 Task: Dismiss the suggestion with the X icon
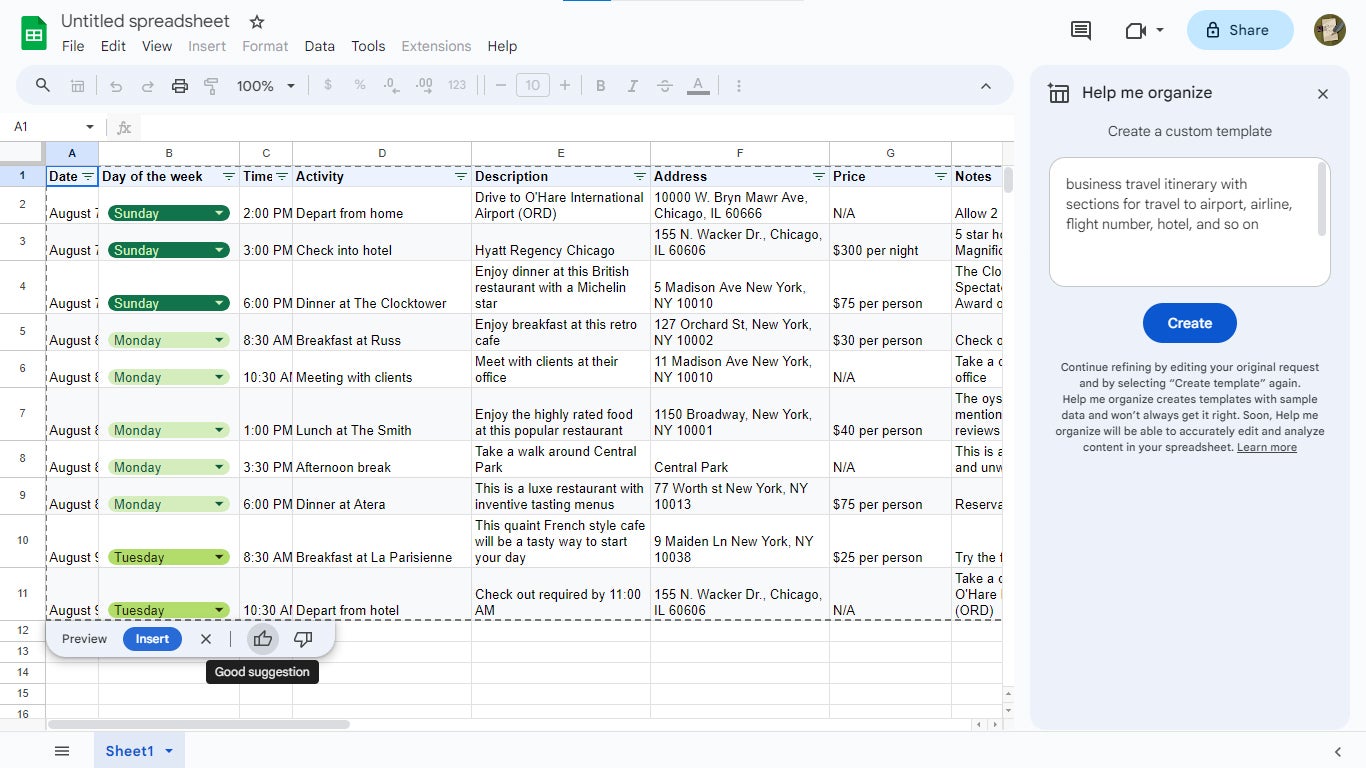(206, 639)
